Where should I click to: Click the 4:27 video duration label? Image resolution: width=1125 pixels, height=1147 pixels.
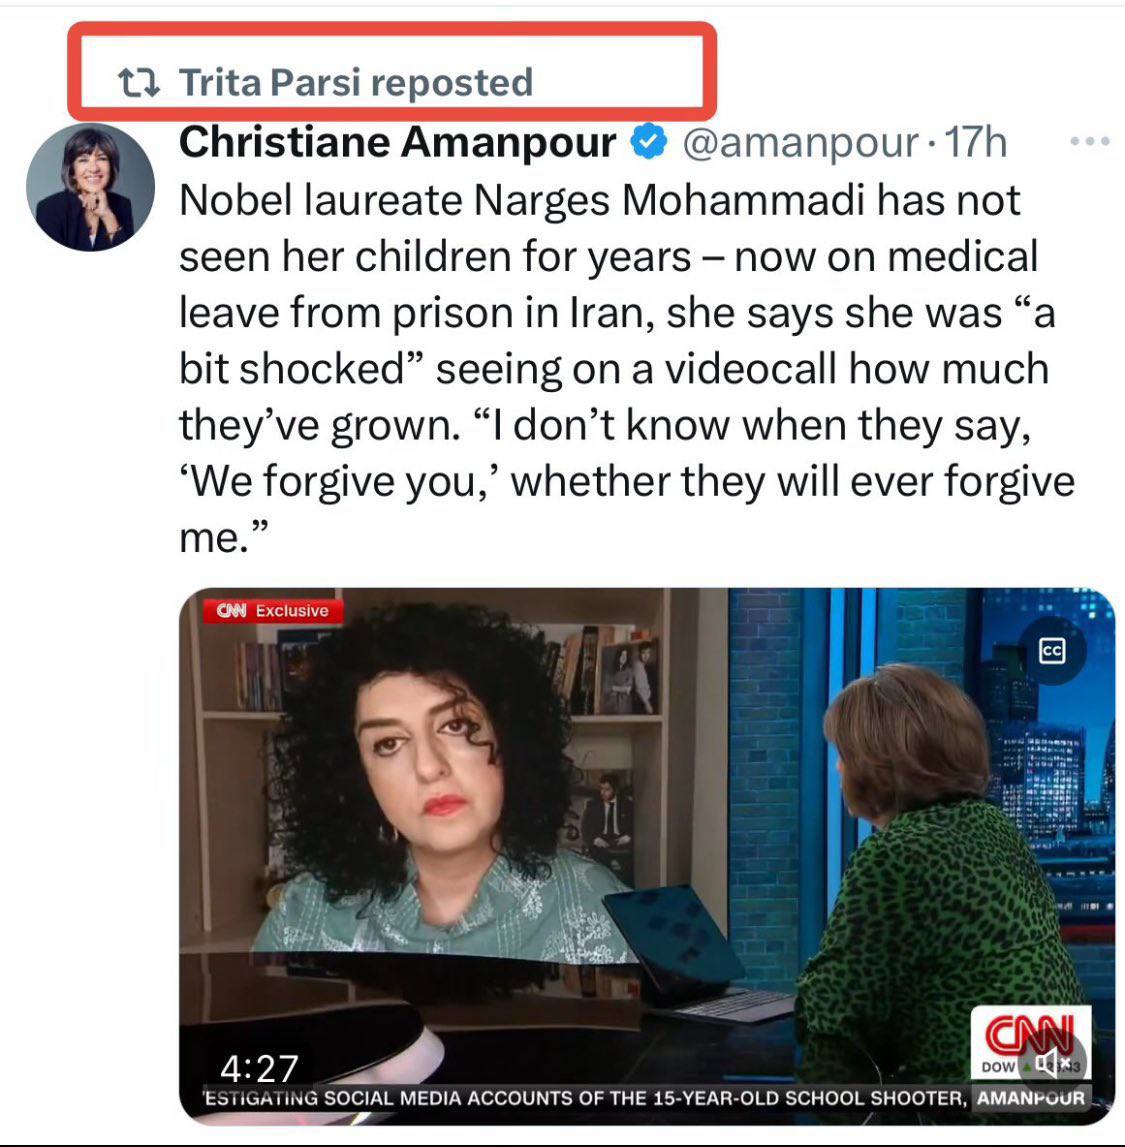(259, 1069)
